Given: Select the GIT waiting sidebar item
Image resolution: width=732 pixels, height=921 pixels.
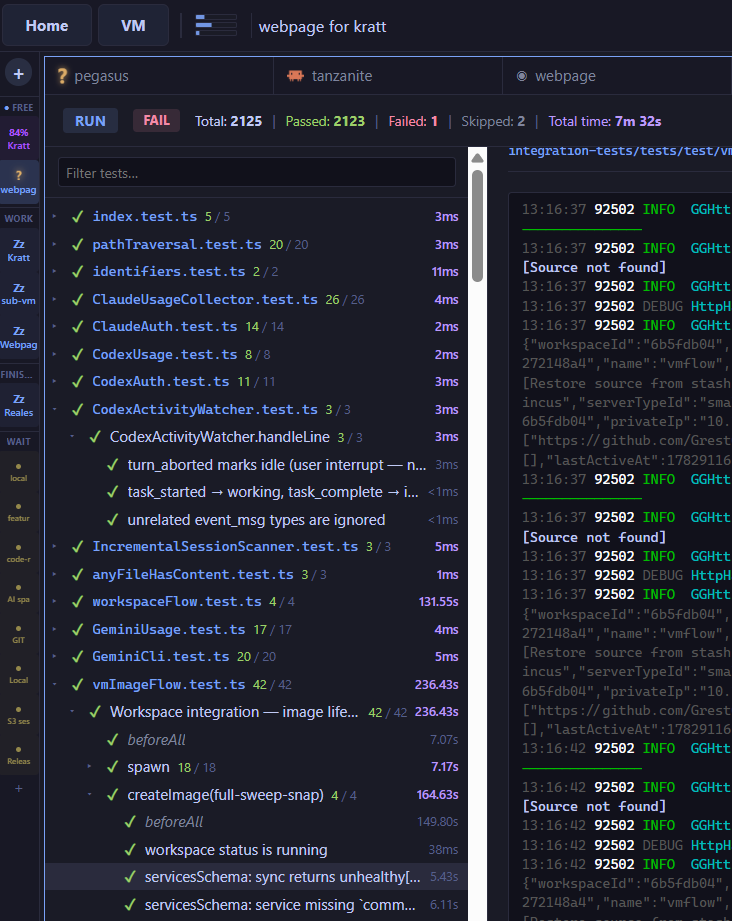Looking at the screenshot, I should click(x=19, y=634).
